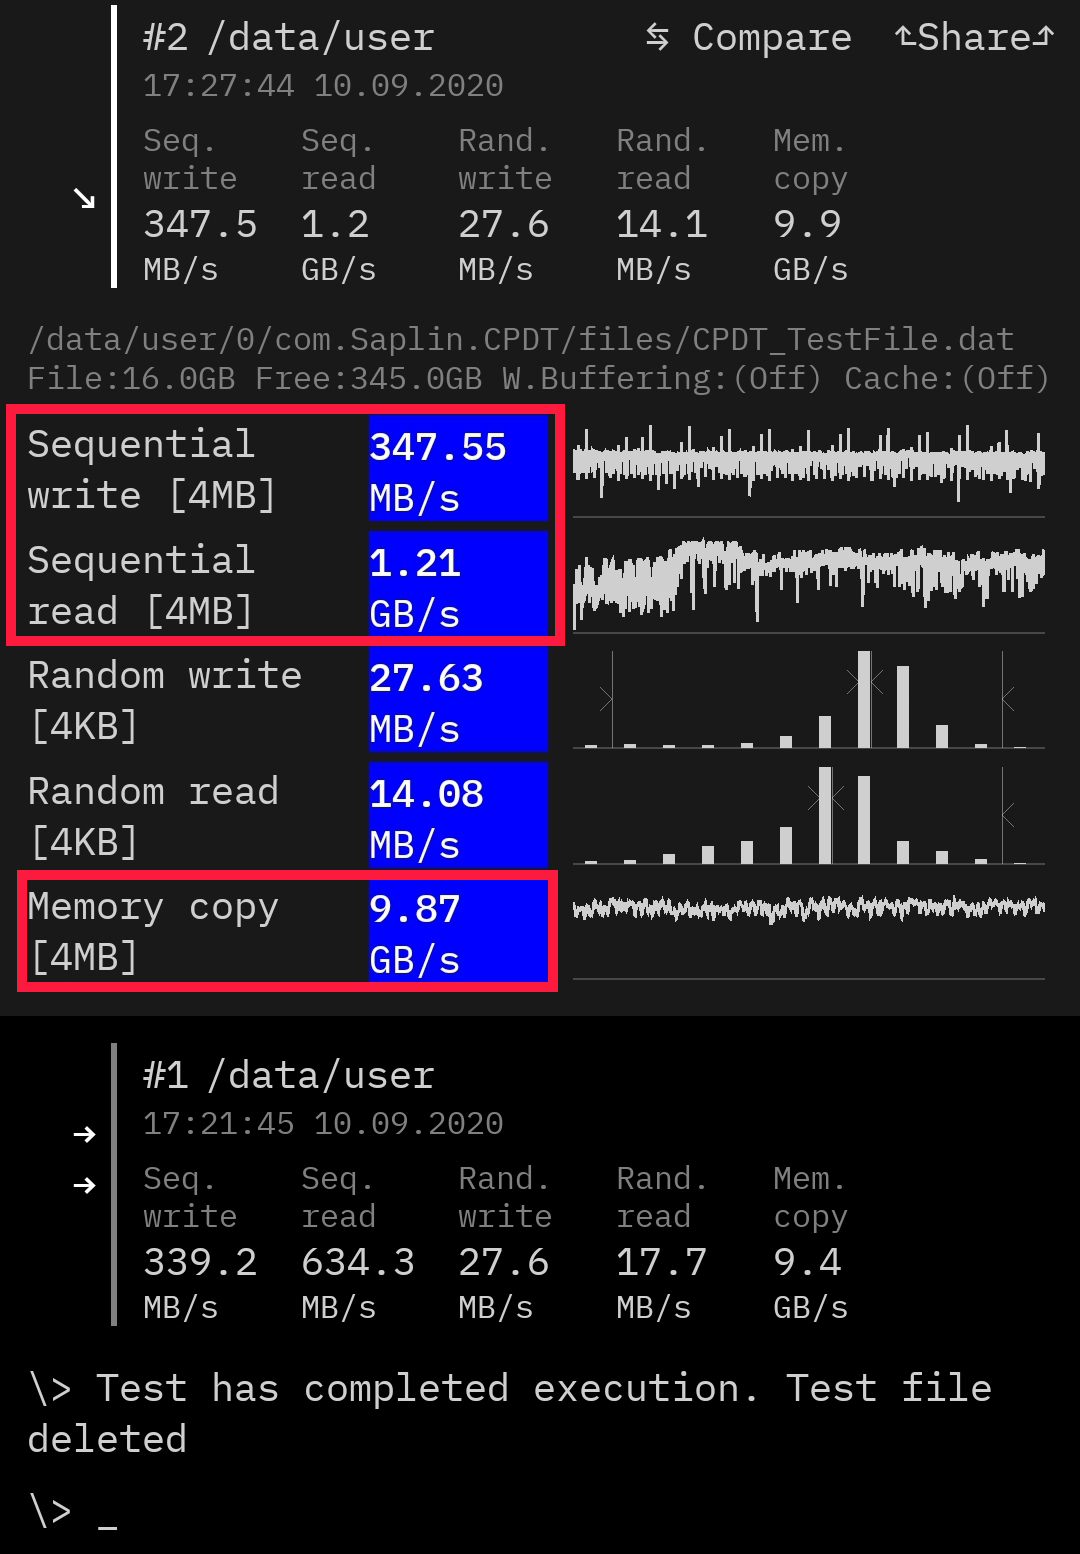Select the #1 /data/user result header
Viewport: 1080px width, 1554px height.
pos(288,1076)
